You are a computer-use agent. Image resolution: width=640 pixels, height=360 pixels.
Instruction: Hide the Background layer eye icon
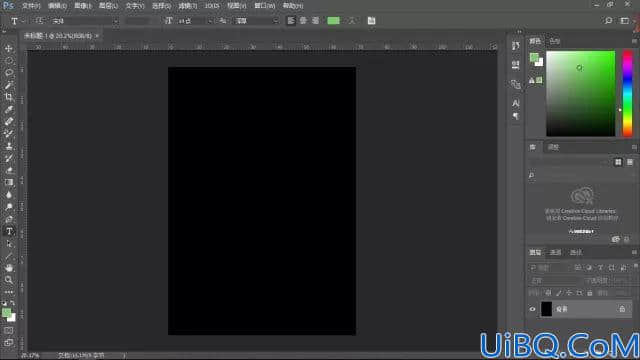pyautogui.click(x=532, y=309)
